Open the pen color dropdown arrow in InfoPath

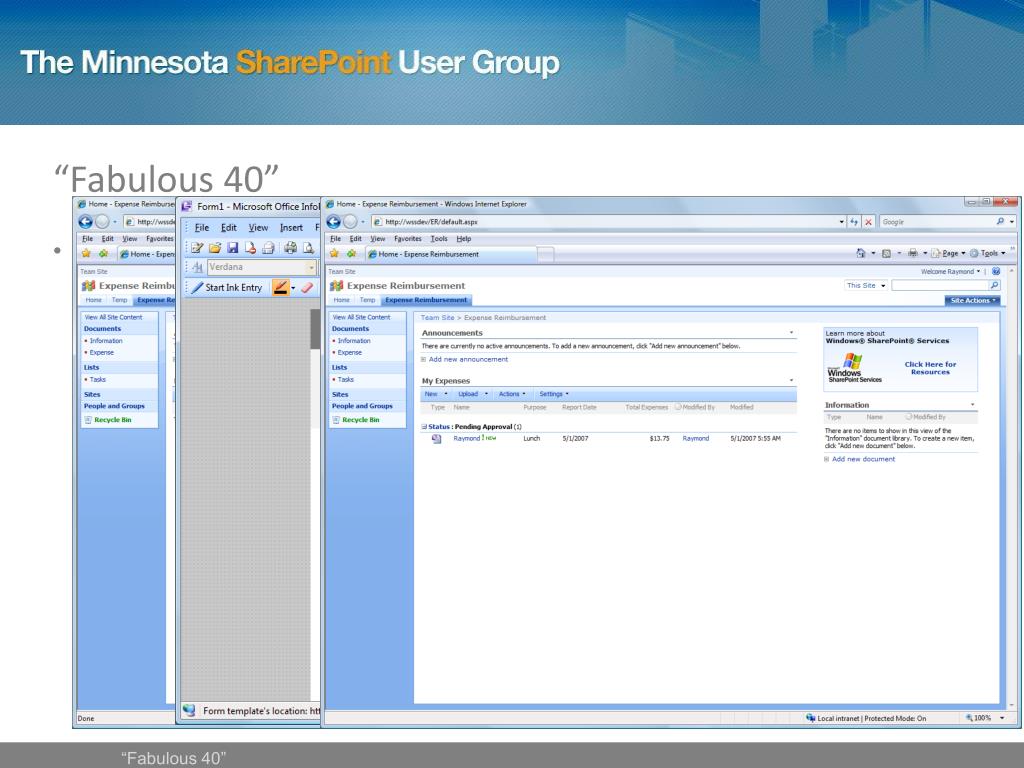pyautogui.click(x=293, y=288)
